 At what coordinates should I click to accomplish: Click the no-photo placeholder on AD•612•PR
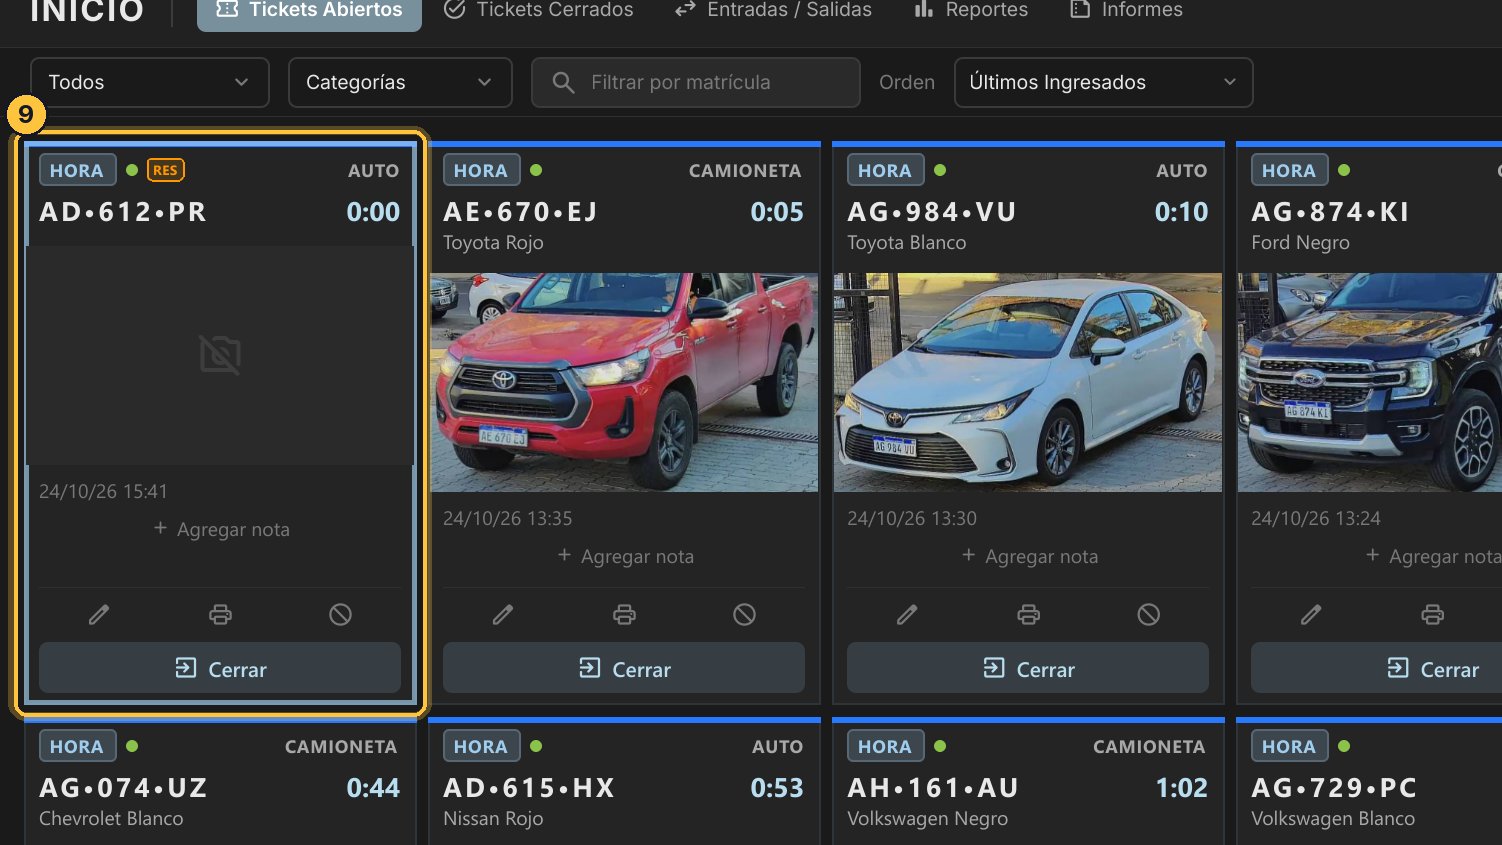(220, 354)
